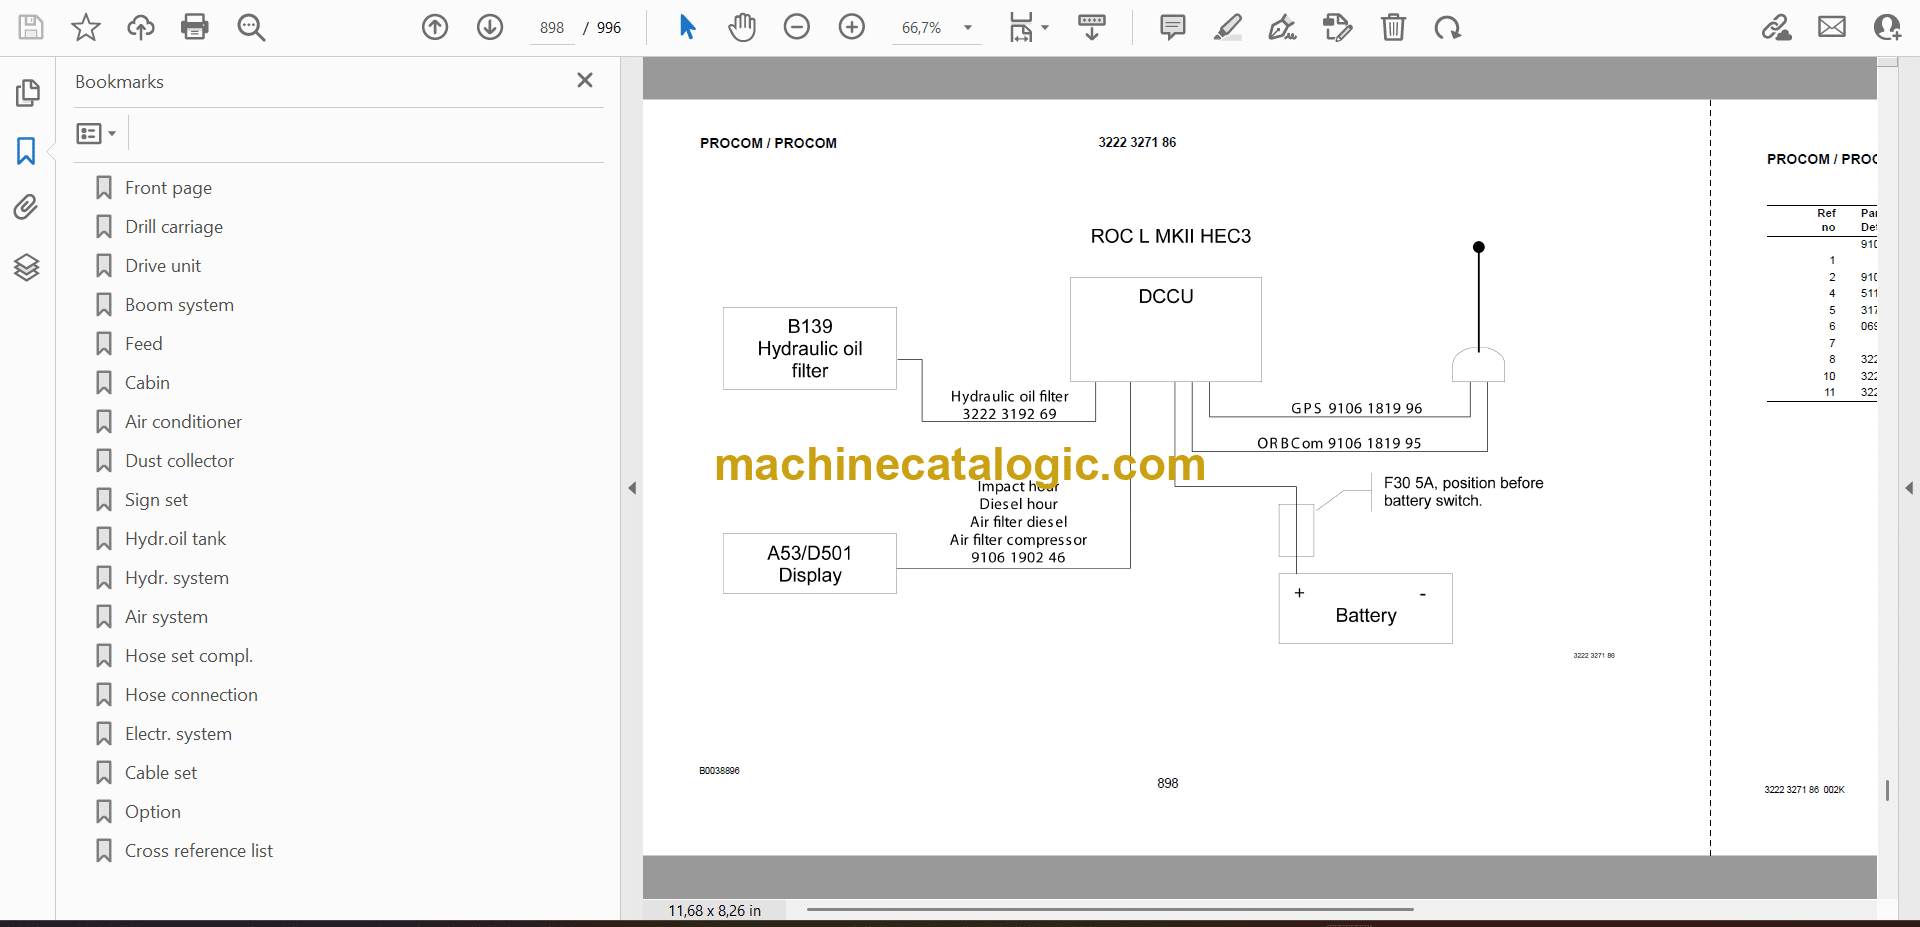Screen dimensions: 1920x927
Task: Navigate to the Cabin bookmark
Action: tap(147, 383)
